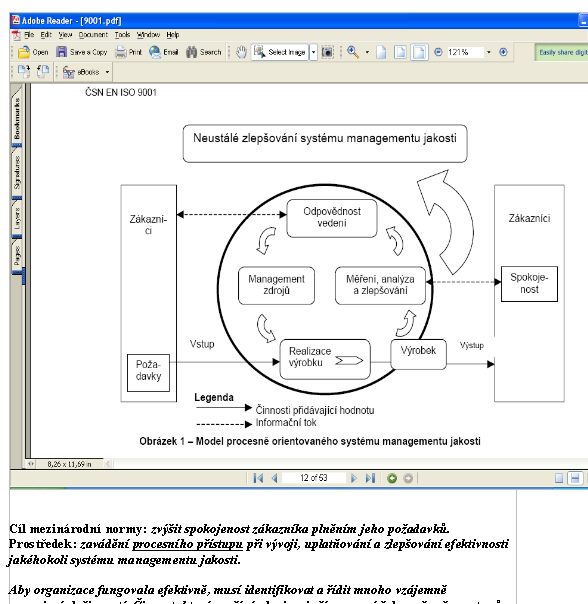Open the Bookmarks side tab

[x=17, y=118]
